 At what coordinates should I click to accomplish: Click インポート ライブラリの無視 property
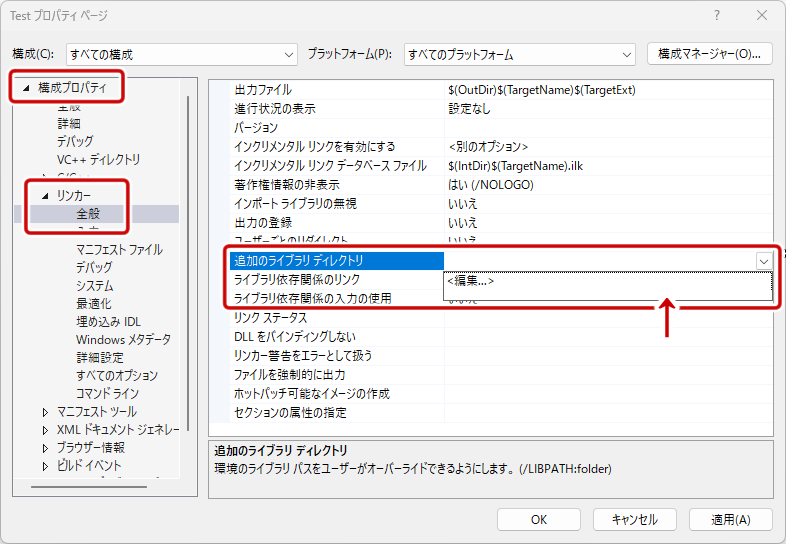[x=295, y=204]
